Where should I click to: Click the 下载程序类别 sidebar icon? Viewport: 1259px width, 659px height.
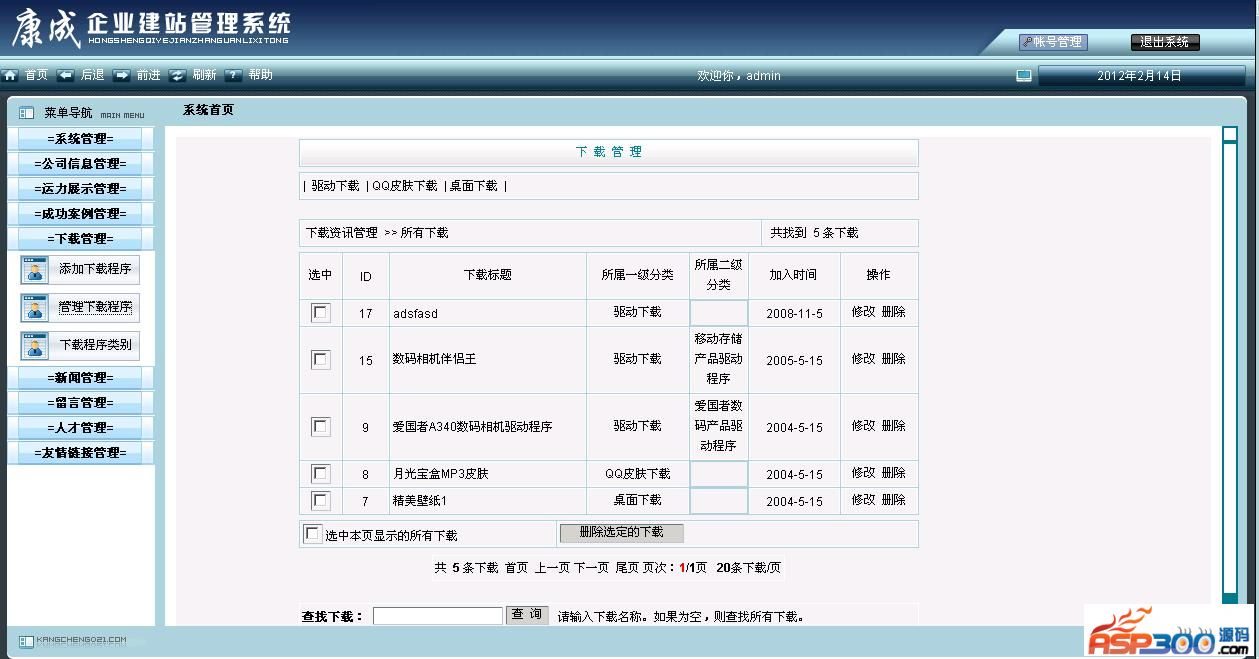35,346
